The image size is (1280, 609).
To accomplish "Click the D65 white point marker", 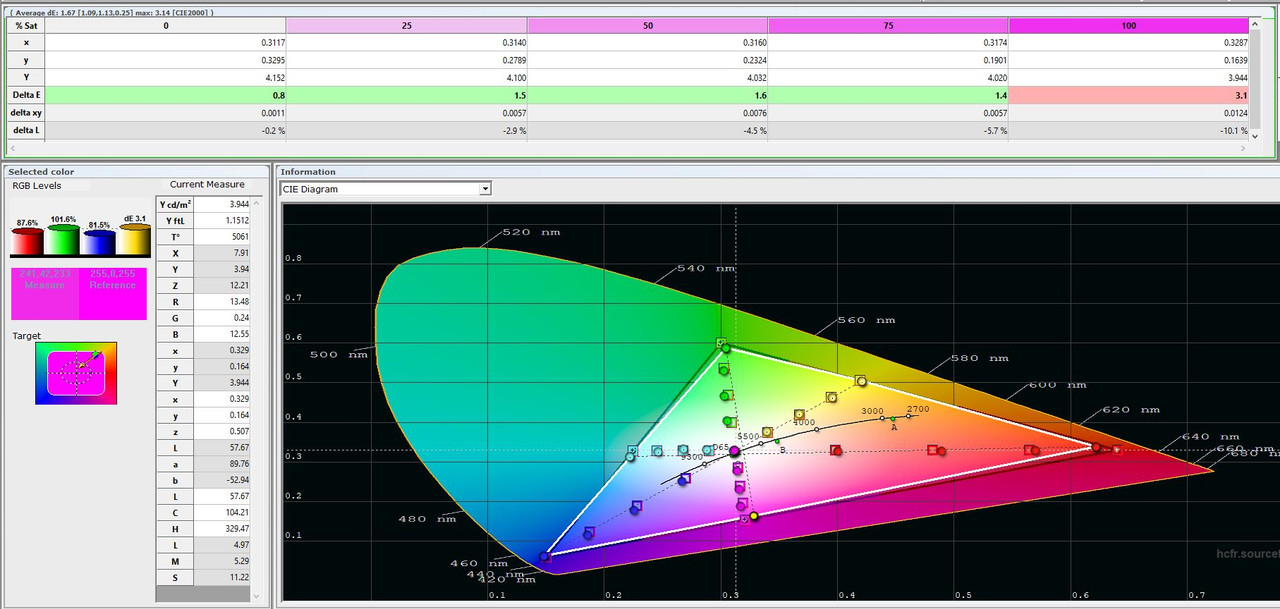I will click(x=734, y=452).
